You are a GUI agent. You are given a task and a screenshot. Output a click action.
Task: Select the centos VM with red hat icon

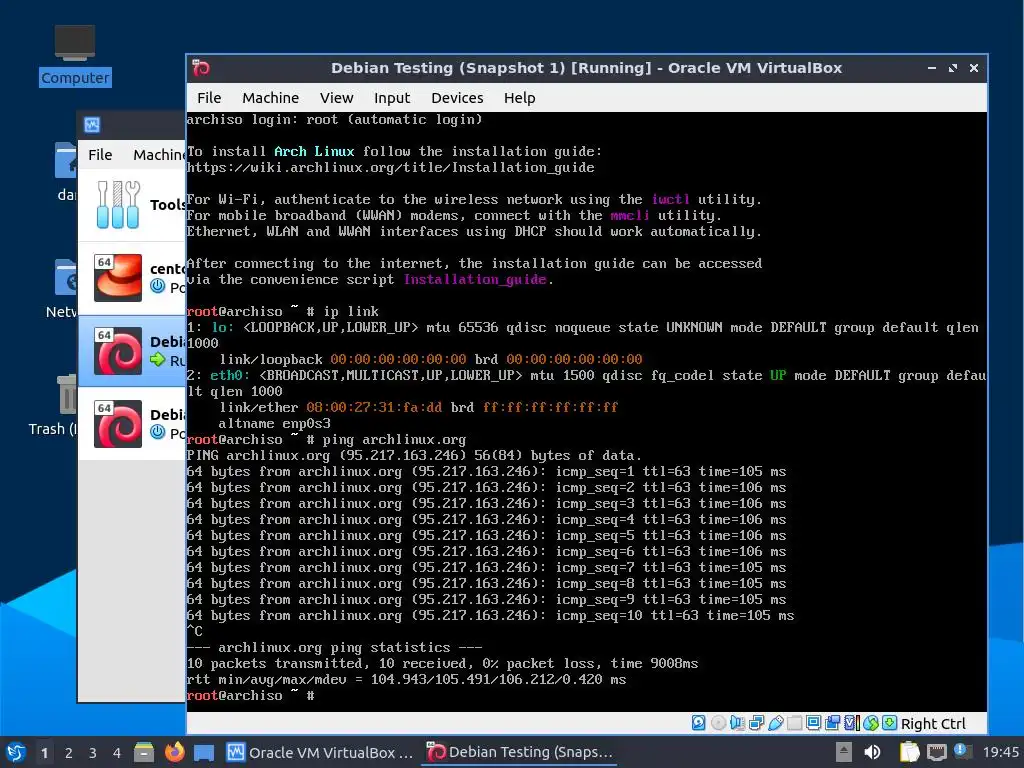(132, 278)
